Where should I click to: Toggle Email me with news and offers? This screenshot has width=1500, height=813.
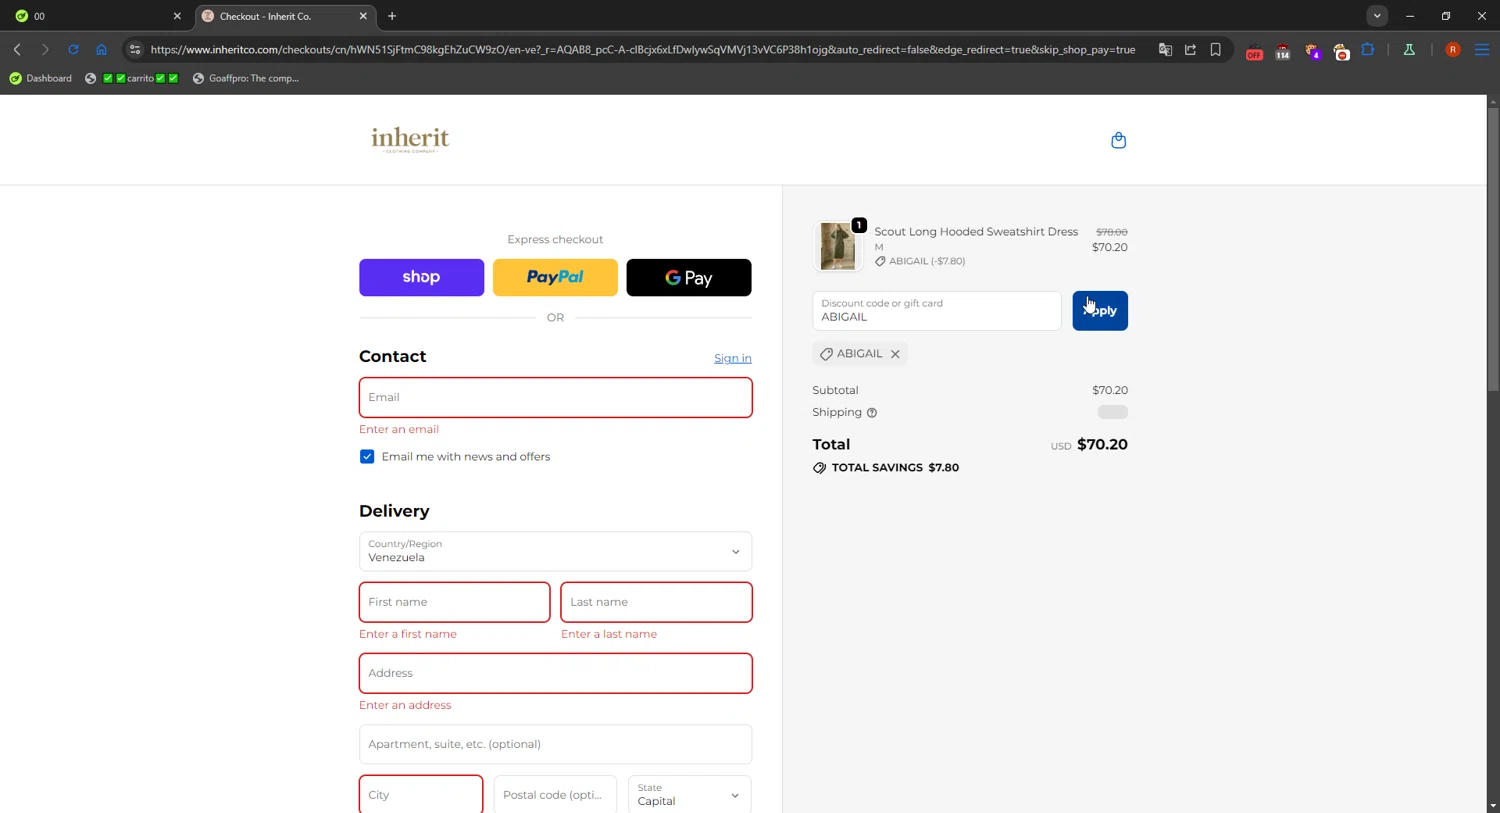point(367,457)
